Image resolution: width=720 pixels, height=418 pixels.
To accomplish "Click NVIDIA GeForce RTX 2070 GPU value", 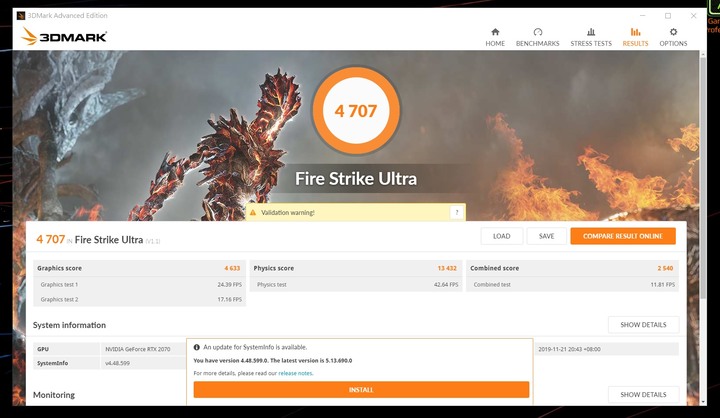I will pyautogui.click(x=138, y=349).
